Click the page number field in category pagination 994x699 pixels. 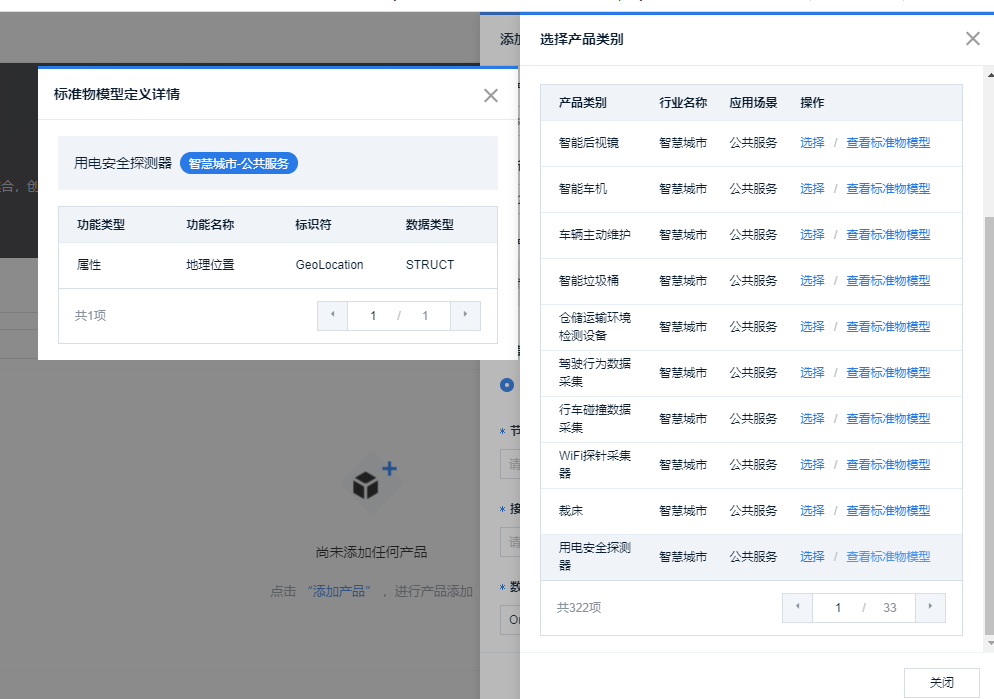[838, 607]
